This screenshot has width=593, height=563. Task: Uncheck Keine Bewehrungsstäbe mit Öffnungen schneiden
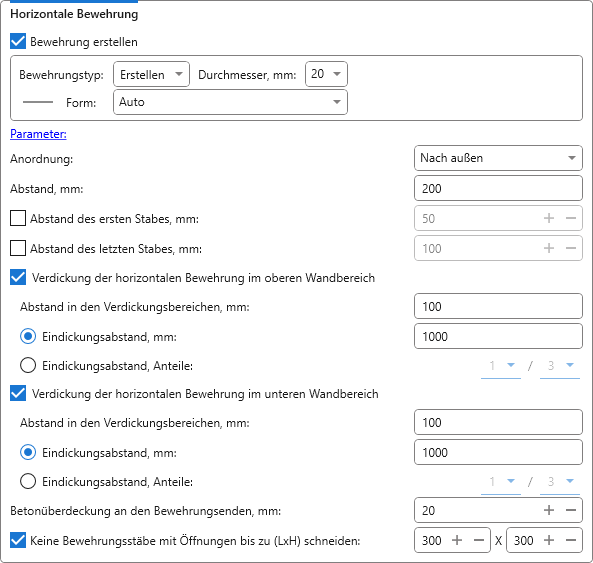pos(18,540)
